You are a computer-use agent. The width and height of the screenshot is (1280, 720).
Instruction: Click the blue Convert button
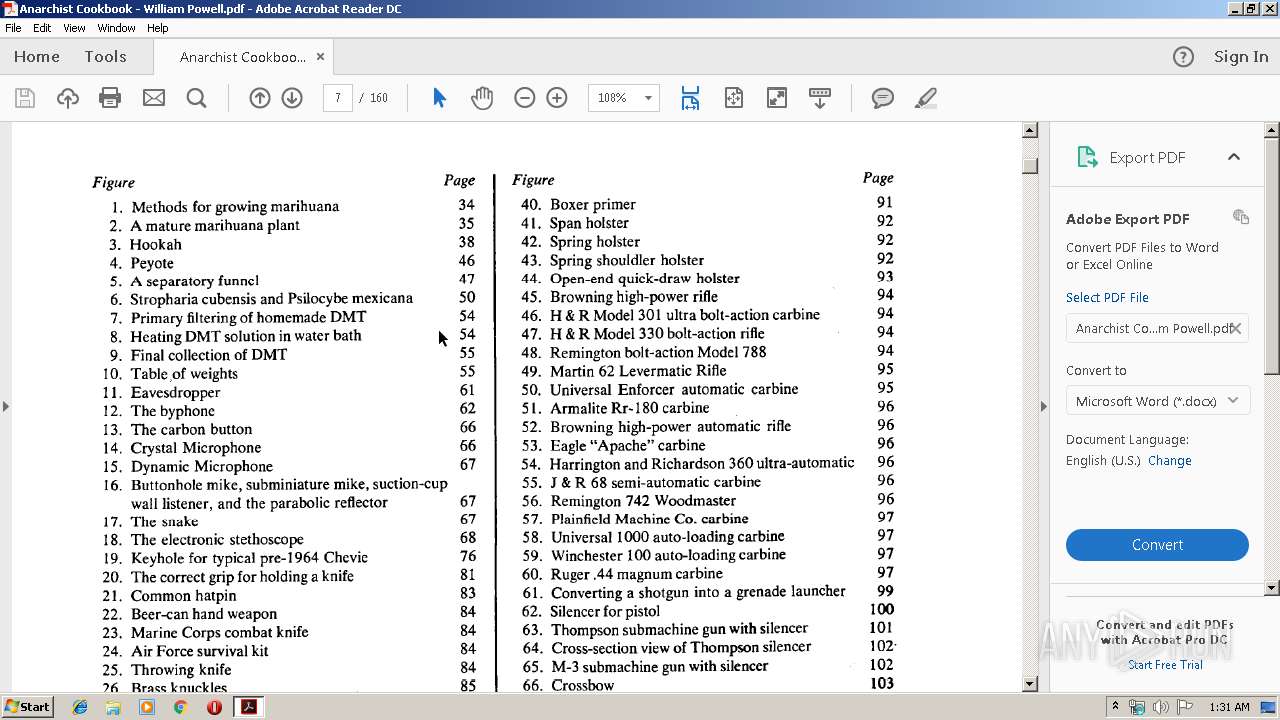click(x=1157, y=545)
